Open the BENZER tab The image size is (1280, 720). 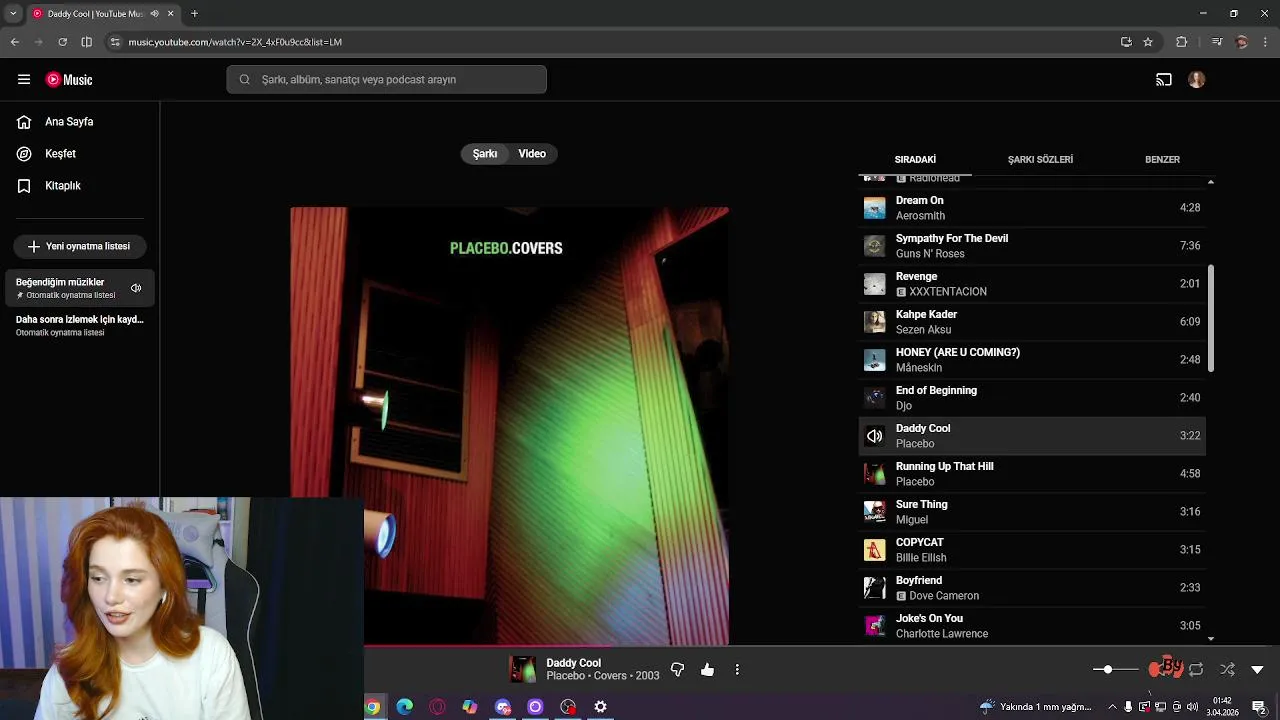1162,160
